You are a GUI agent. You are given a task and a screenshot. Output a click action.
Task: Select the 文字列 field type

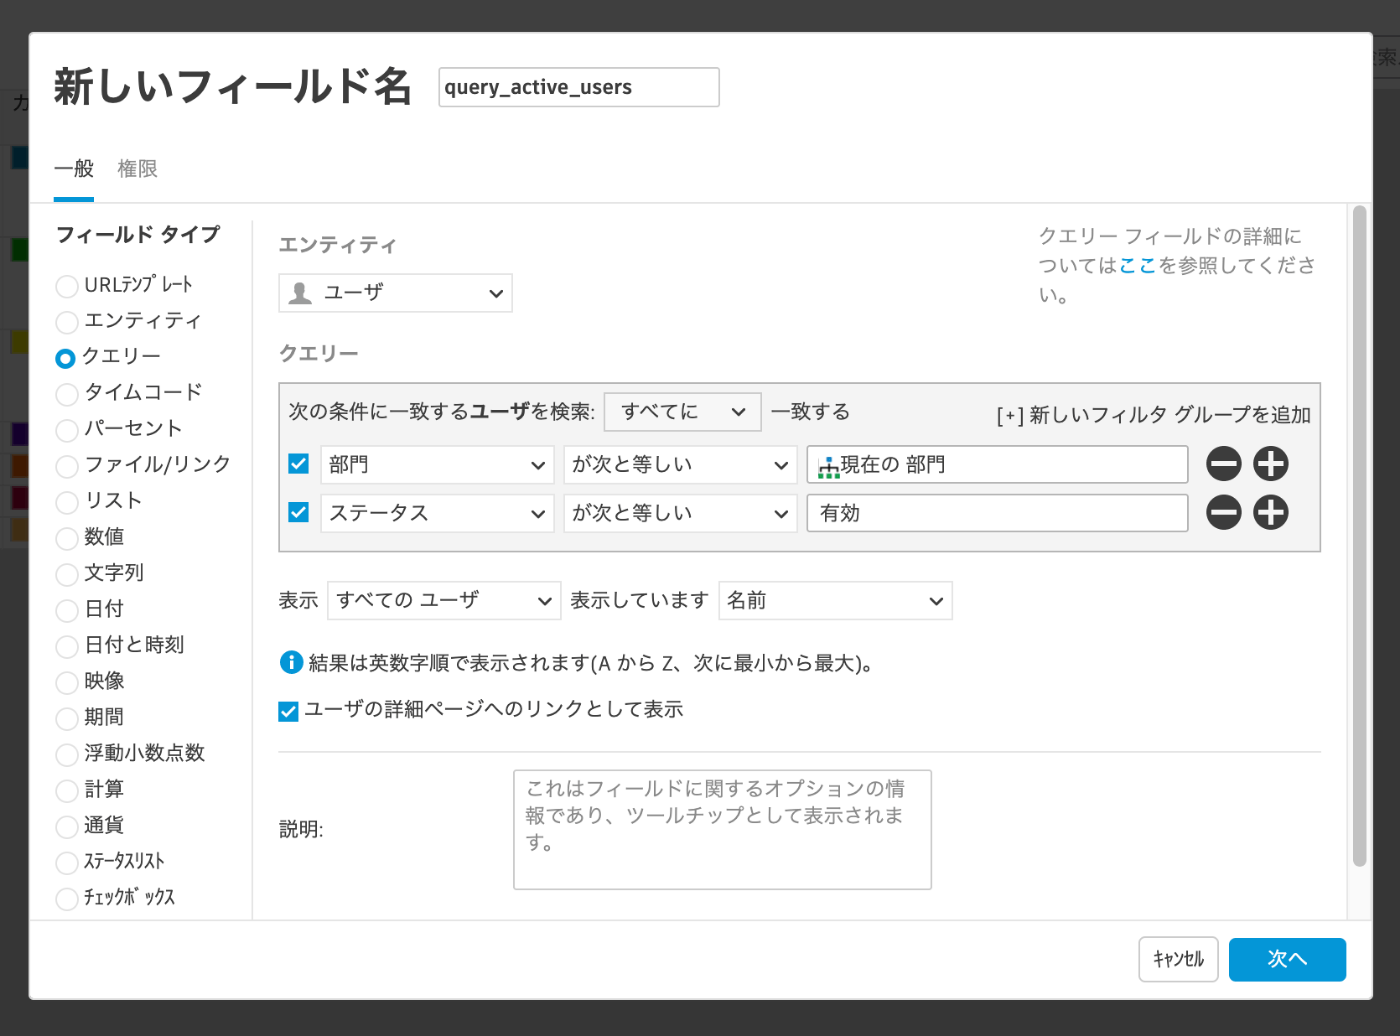click(x=67, y=574)
